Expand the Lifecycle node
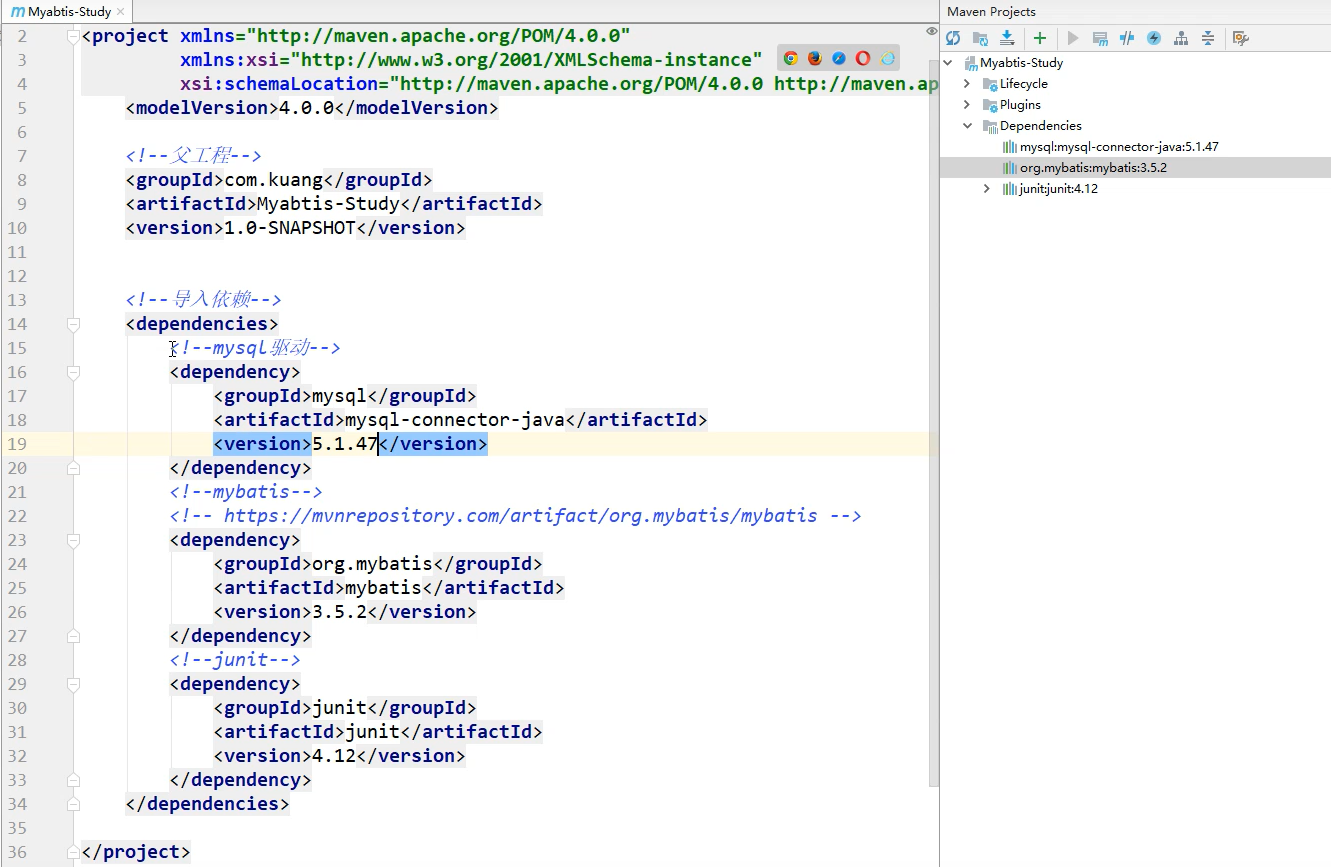 coord(967,84)
